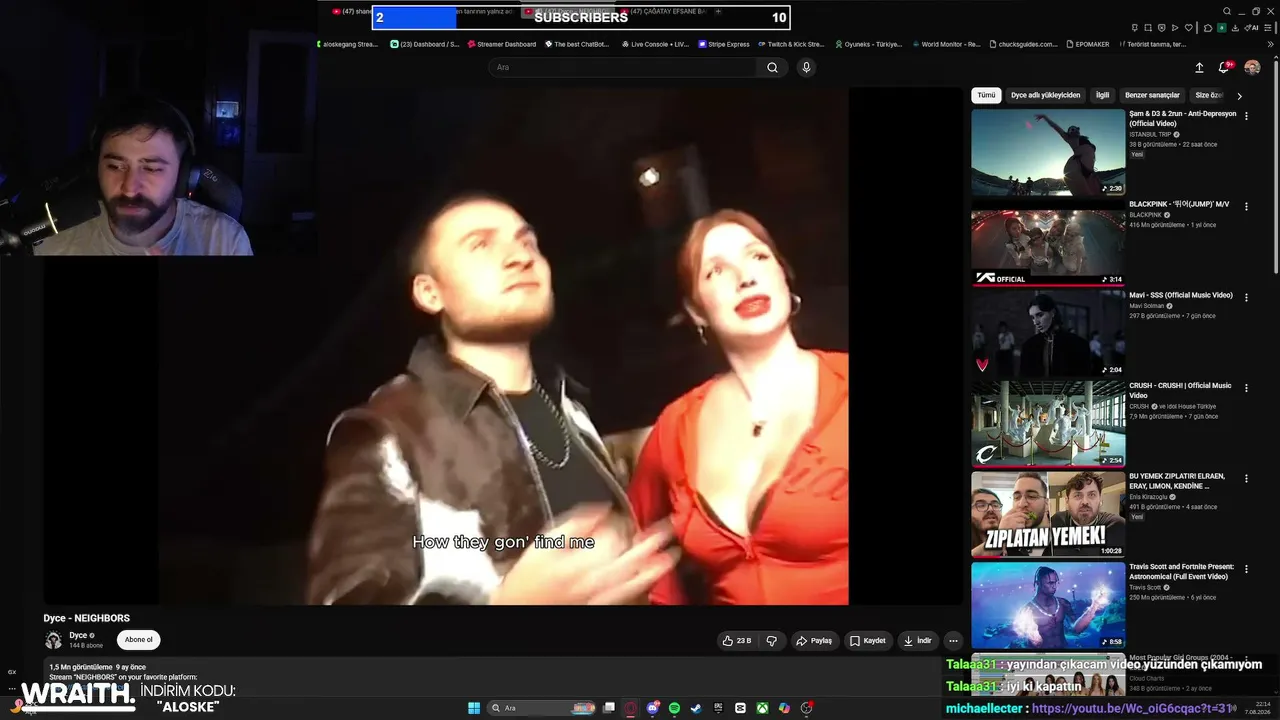
Task: Open the Stripe Express bookmark
Action: [724, 44]
